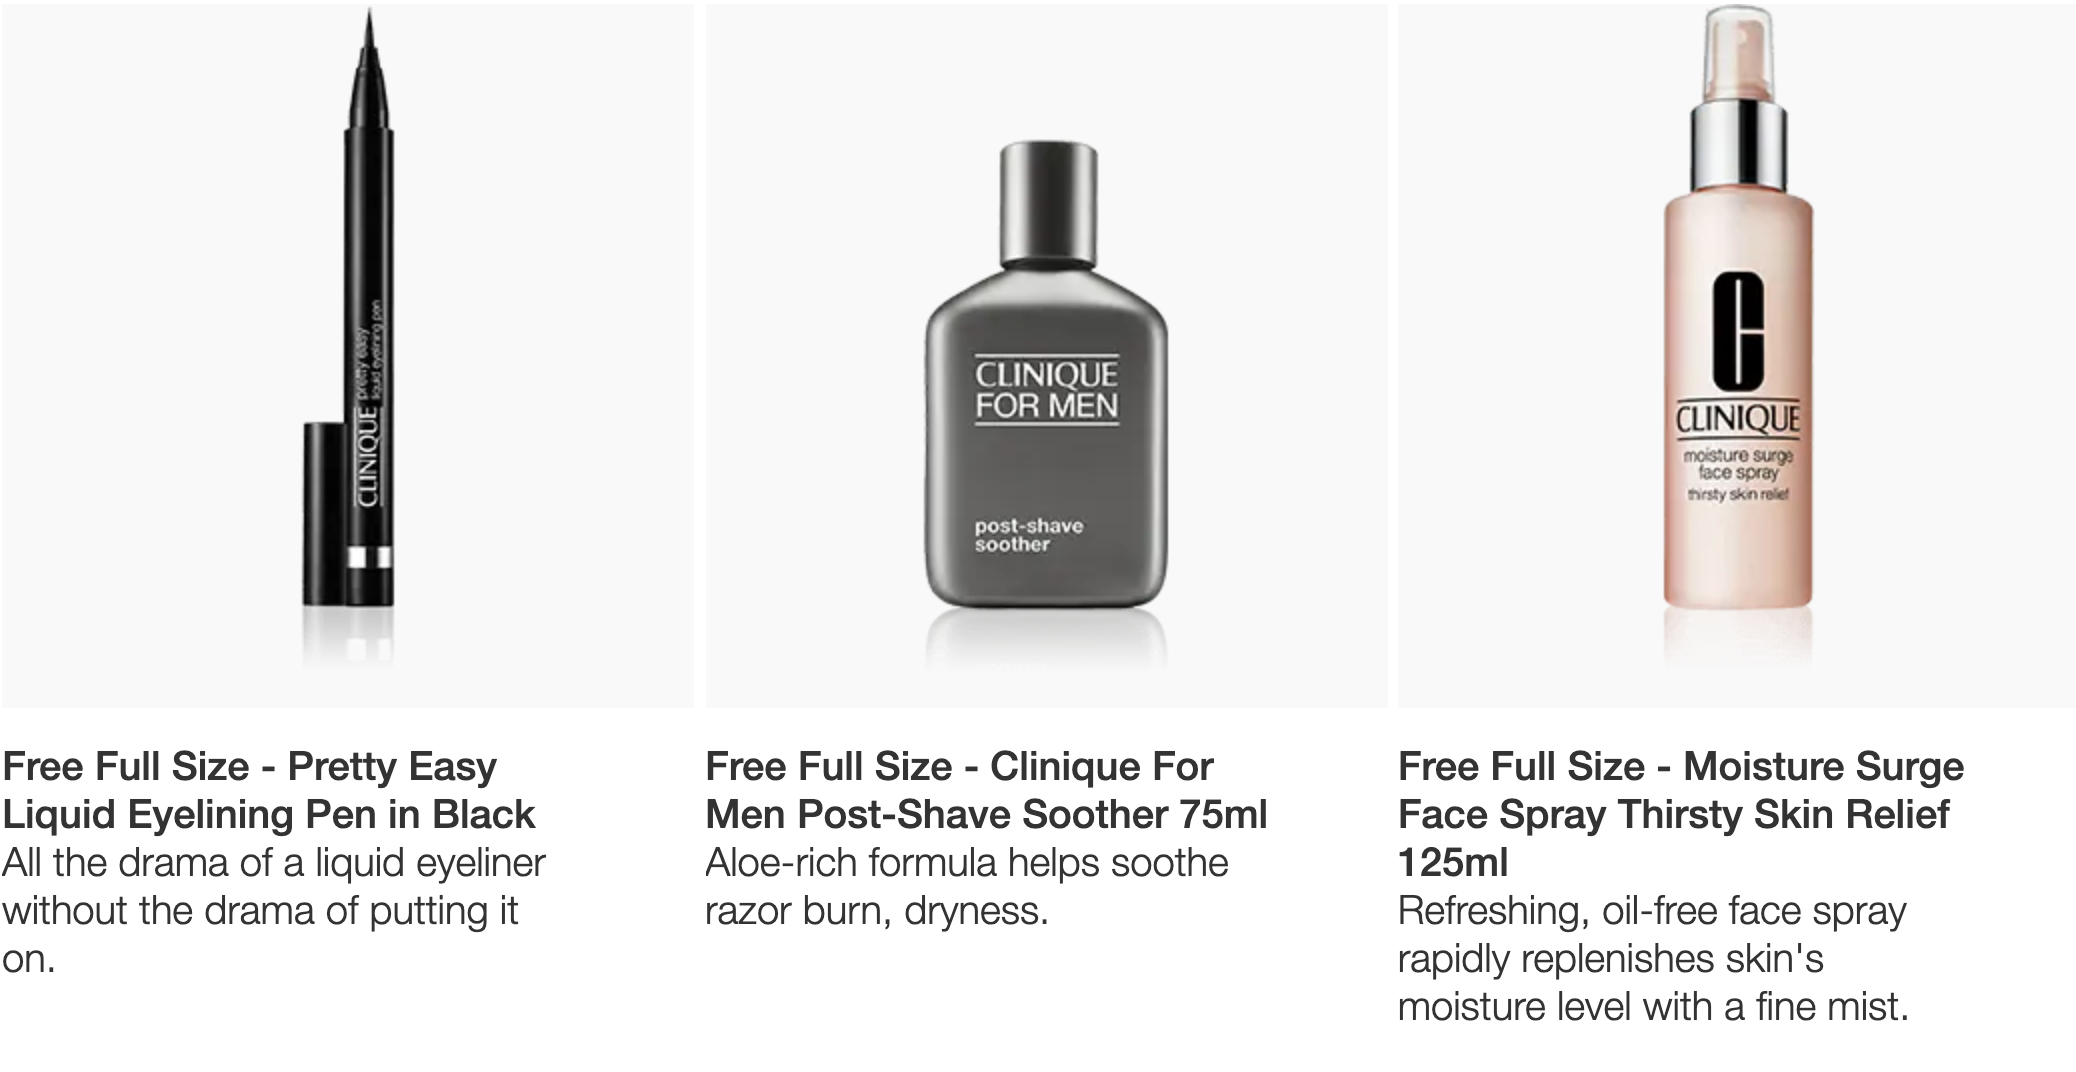2076x1072 pixels.
Task: Open the Moisture Surge face spray image
Action: point(1736,355)
